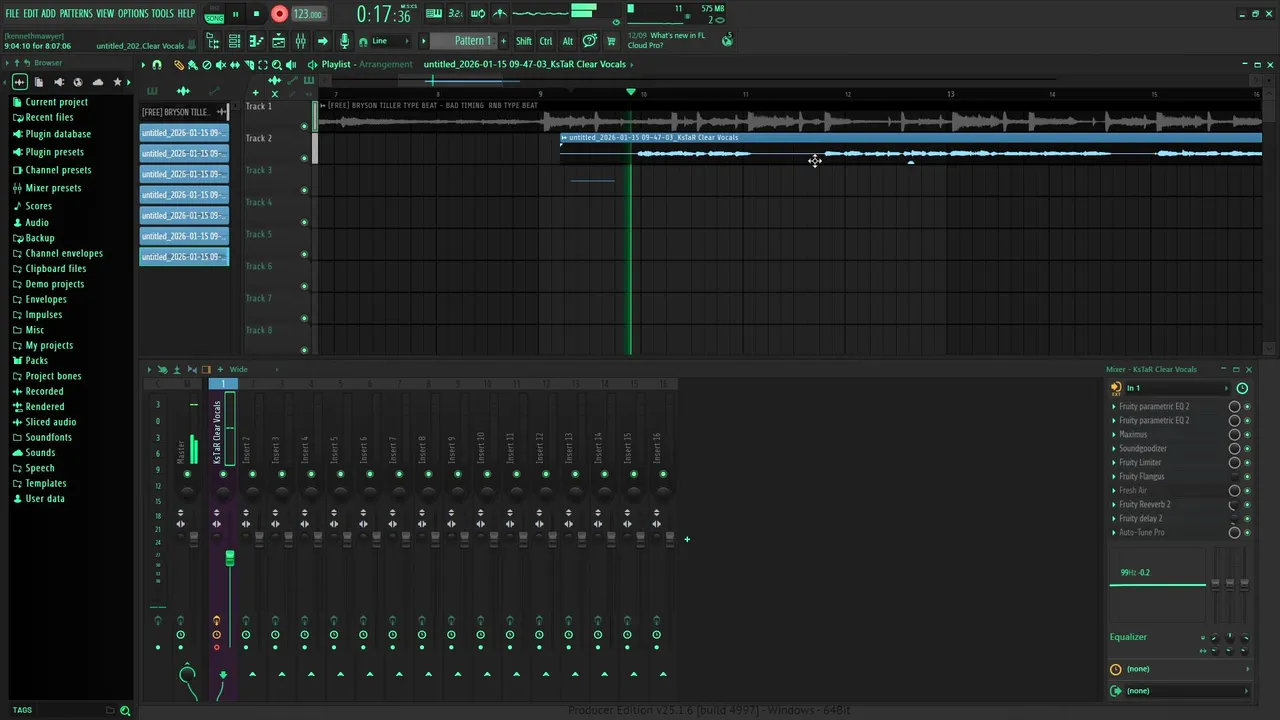The image size is (1280, 720).
Task: Select the playlist mute tool
Action: (x=221, y=64)
